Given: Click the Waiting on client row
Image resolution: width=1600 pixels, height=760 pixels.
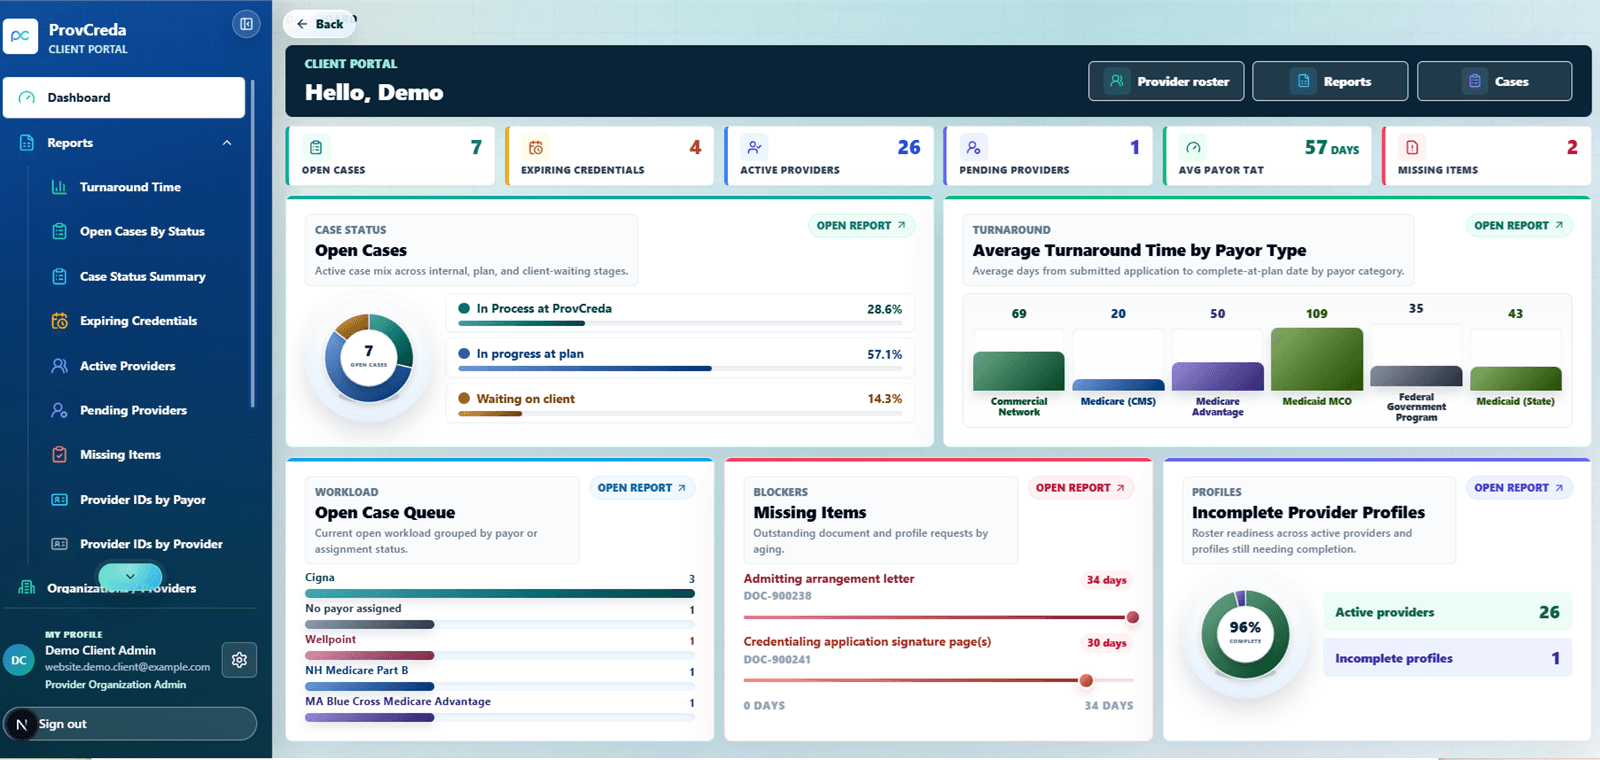Looking at the screenshot, I should [680, 402].
